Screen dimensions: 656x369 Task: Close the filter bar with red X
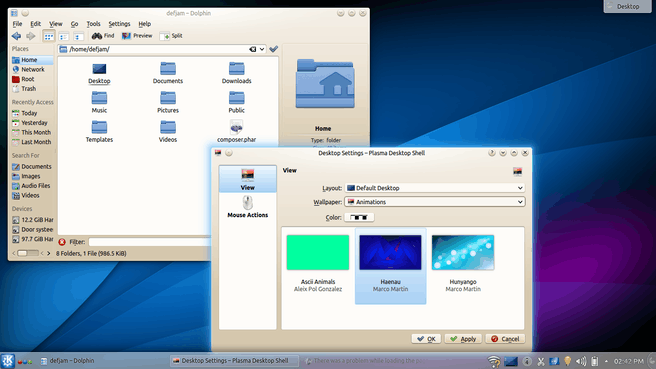coord(62,242)
